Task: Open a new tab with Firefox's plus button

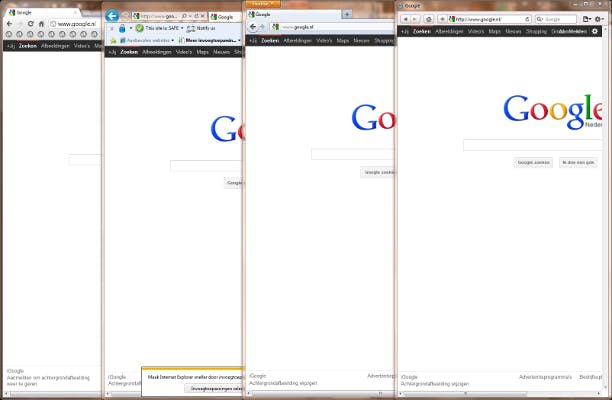Action: point(347,14)
